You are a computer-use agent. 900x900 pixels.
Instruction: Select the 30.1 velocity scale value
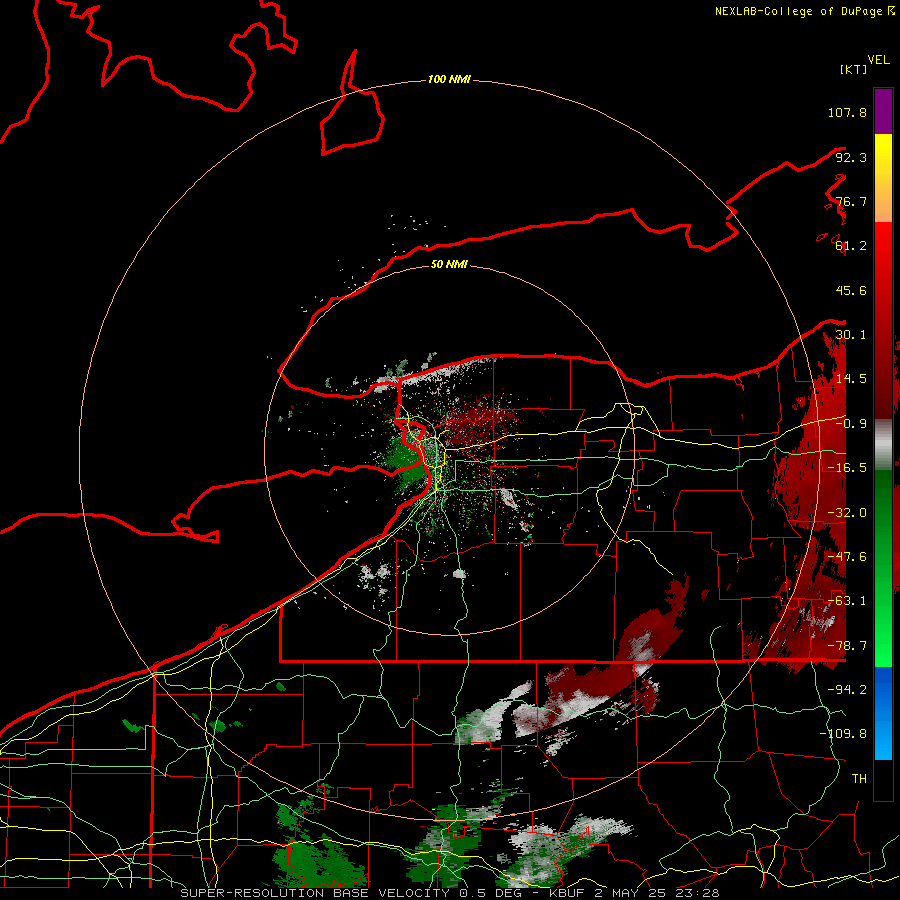[x=851, y=335]
